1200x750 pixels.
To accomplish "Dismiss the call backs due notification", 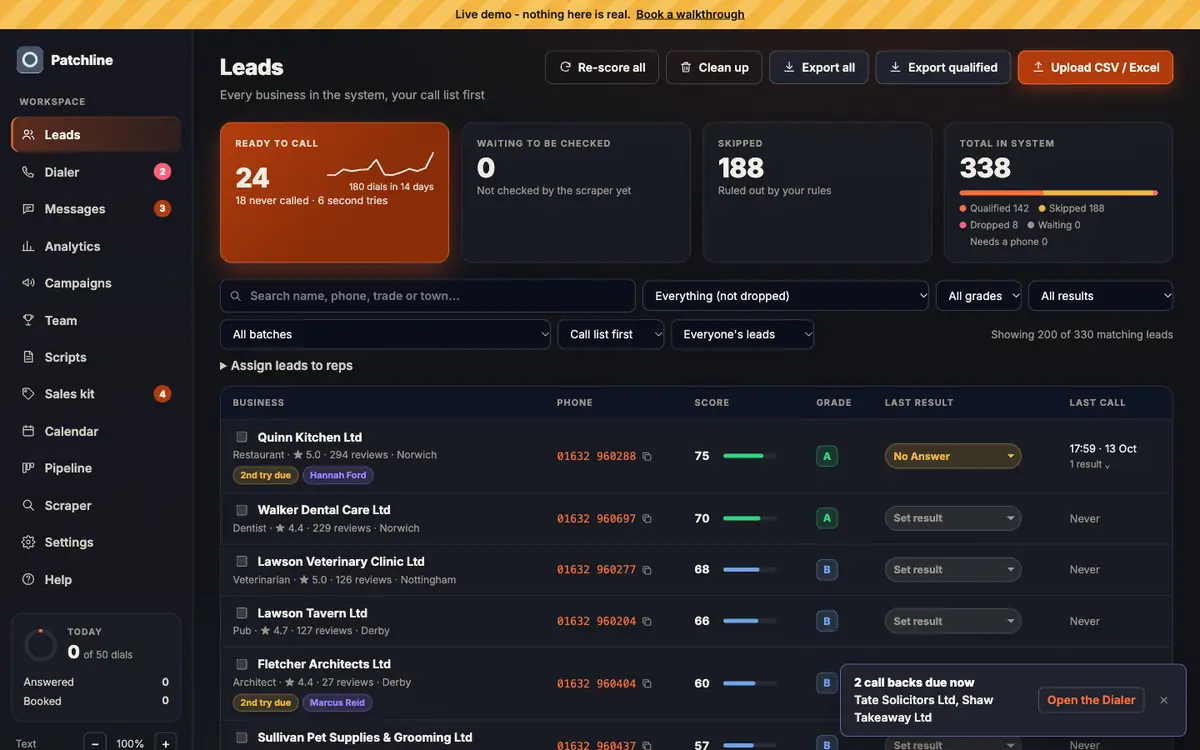I will (1164, 700).
